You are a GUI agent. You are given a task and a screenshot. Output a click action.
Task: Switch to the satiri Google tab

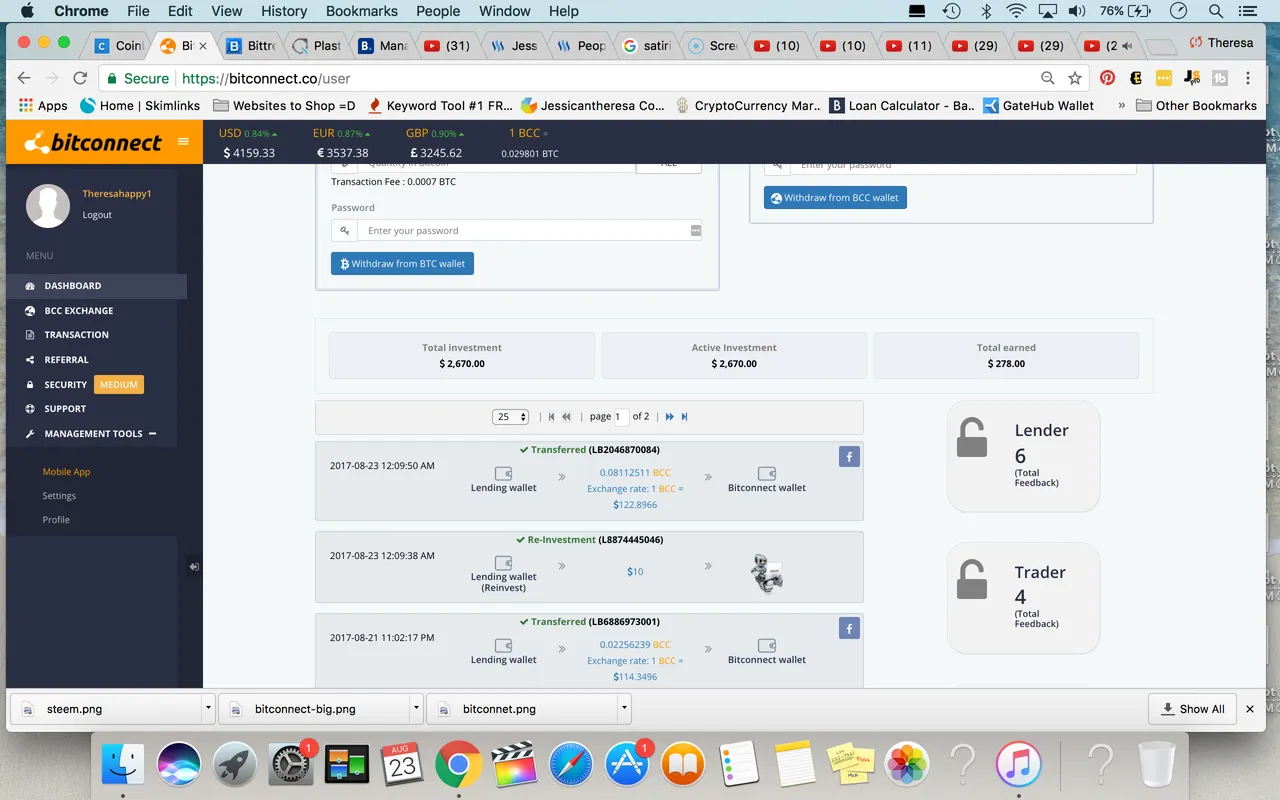tap(647, 46)
